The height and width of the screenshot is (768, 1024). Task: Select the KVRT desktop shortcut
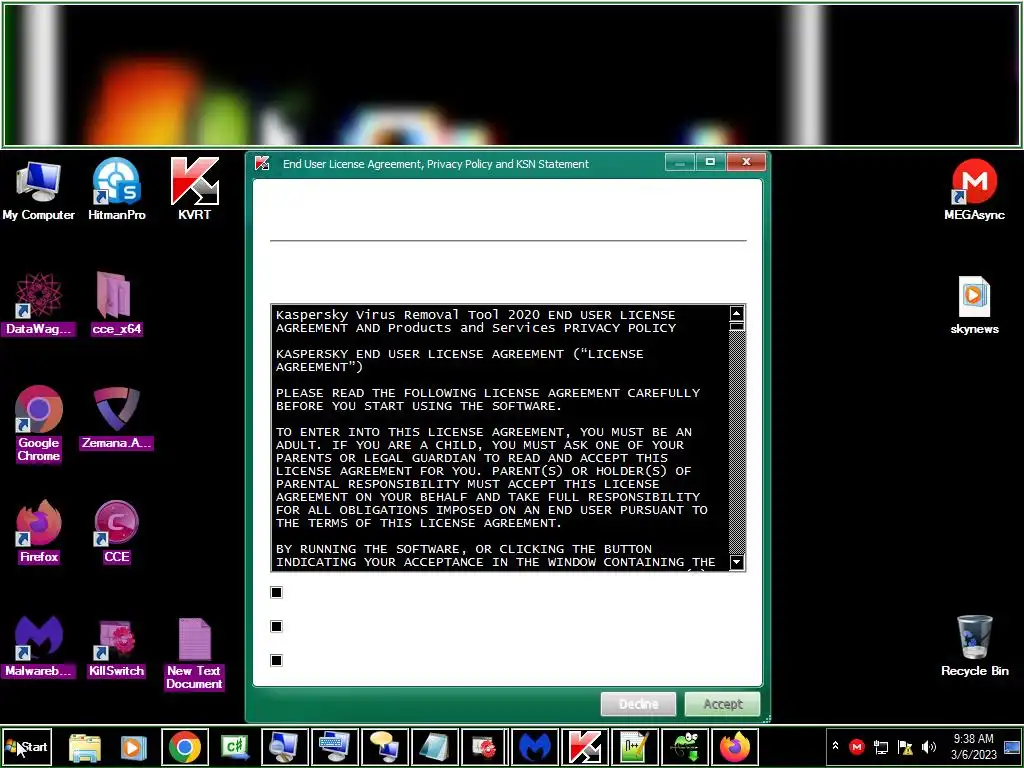tap(194, 189)
